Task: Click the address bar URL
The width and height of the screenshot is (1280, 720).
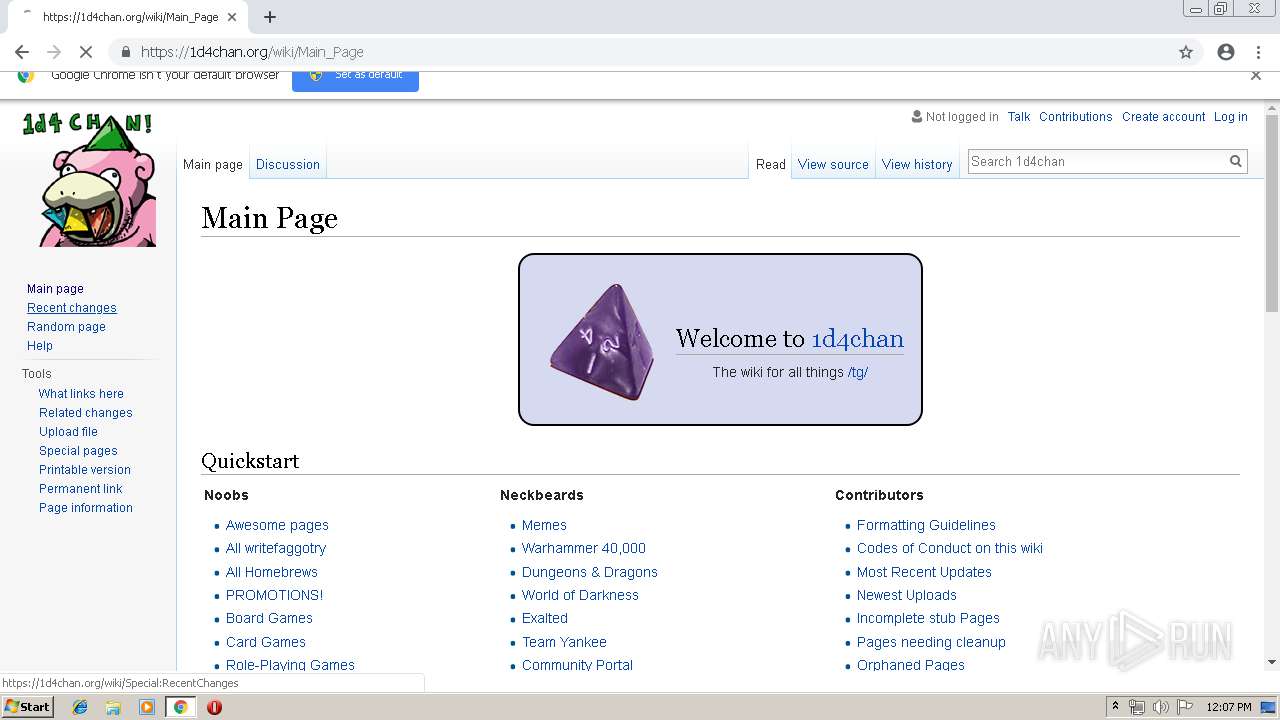Action: 252,52
